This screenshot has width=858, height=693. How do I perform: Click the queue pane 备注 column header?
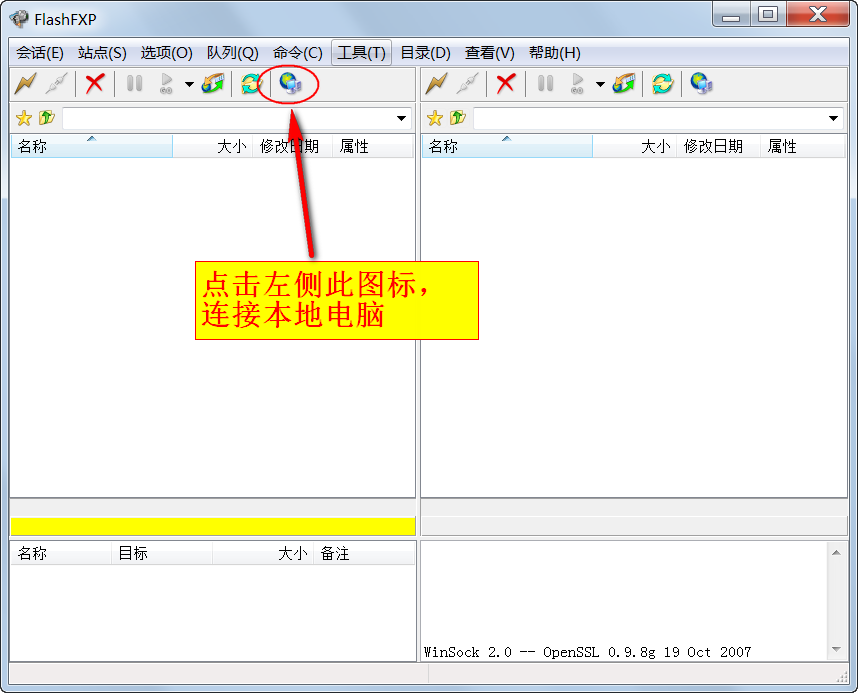click(x=364, y=553)
